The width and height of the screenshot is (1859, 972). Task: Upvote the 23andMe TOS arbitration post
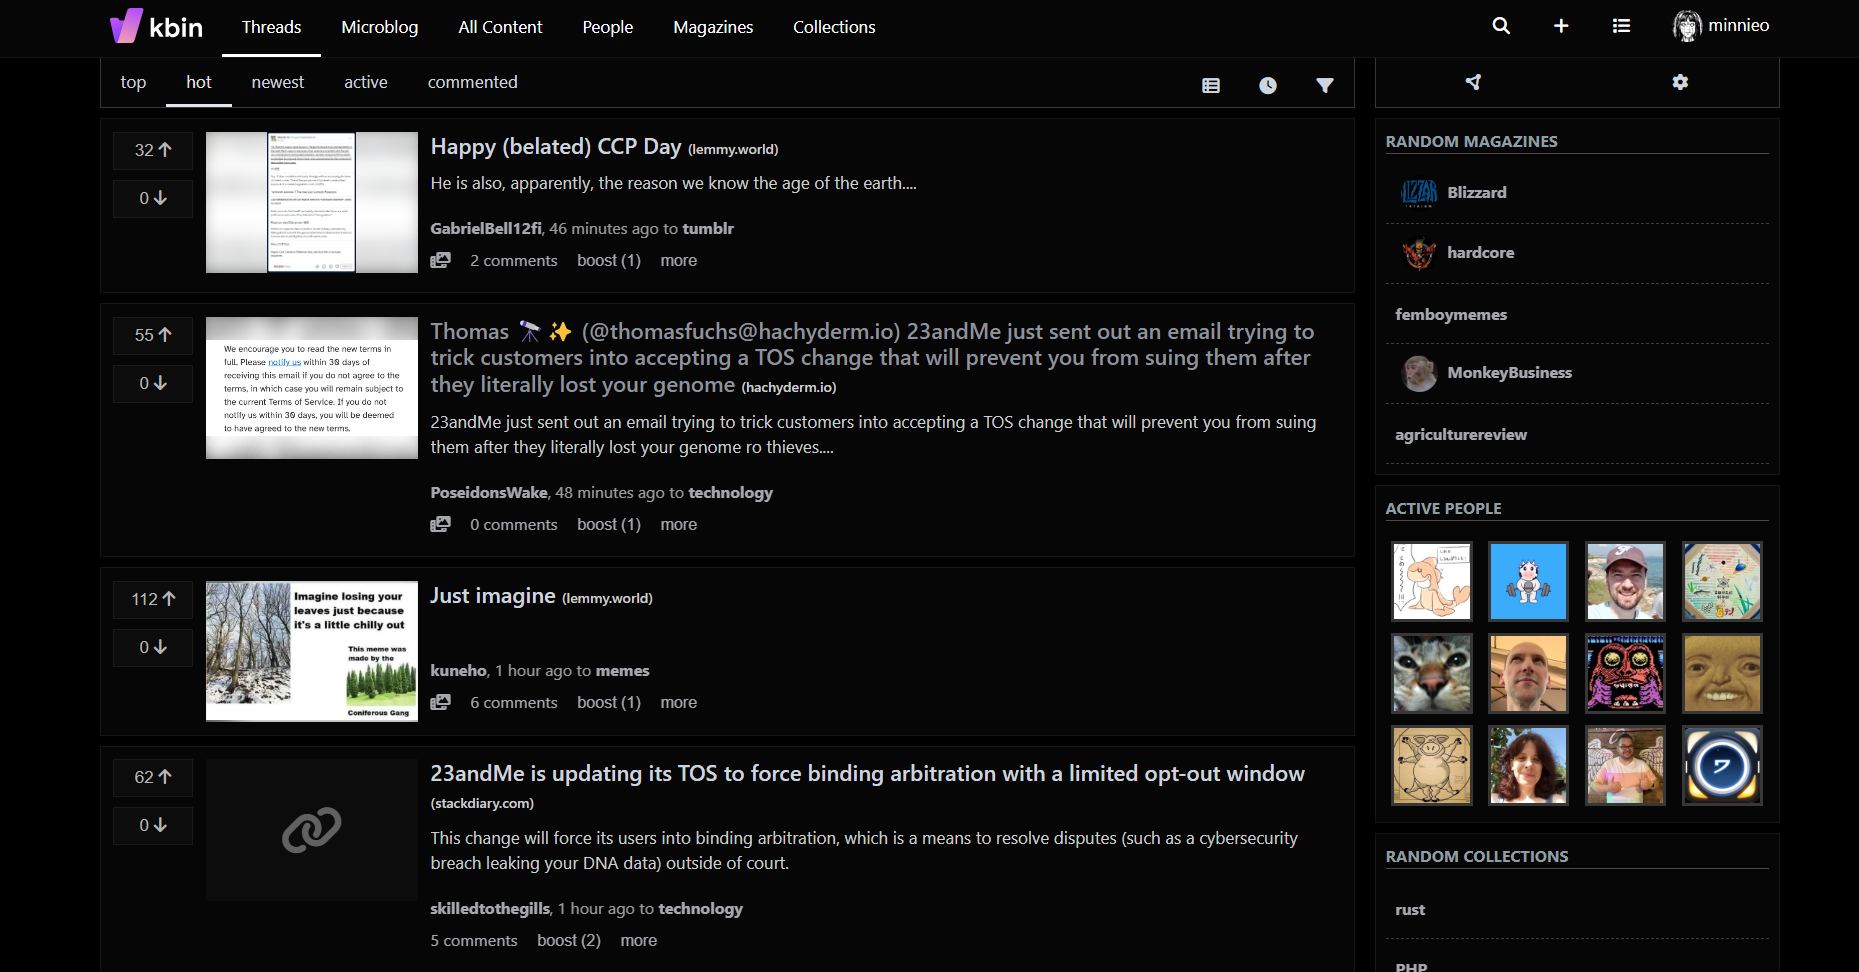point(153,776)
